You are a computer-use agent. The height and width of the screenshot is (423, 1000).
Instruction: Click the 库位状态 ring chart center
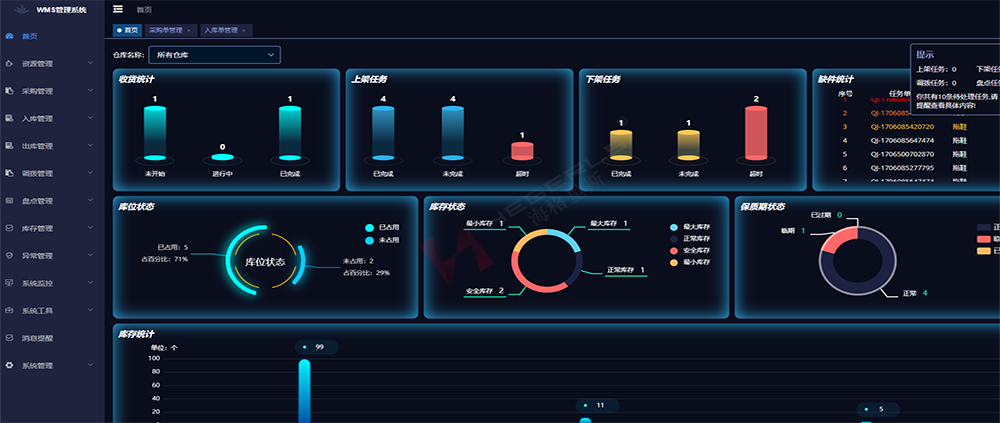265,262
